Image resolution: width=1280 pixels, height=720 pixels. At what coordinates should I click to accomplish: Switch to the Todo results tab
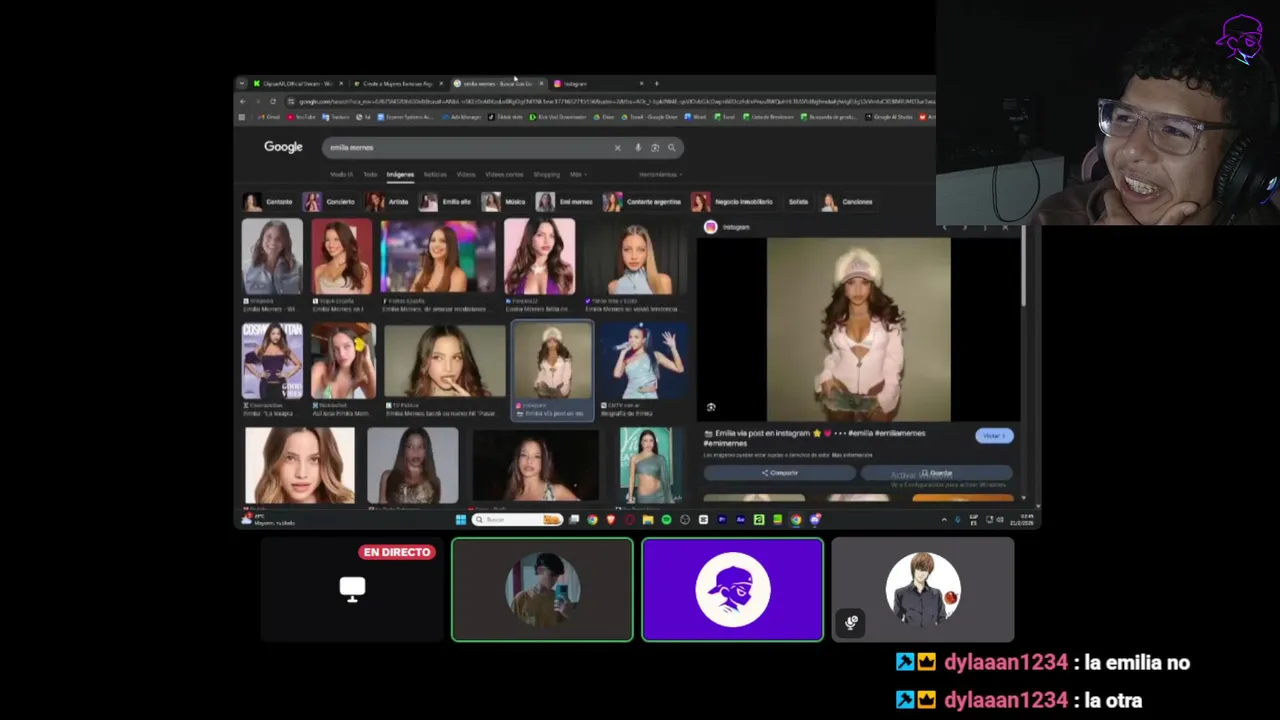pyautogui.click(x=370, y=175)
